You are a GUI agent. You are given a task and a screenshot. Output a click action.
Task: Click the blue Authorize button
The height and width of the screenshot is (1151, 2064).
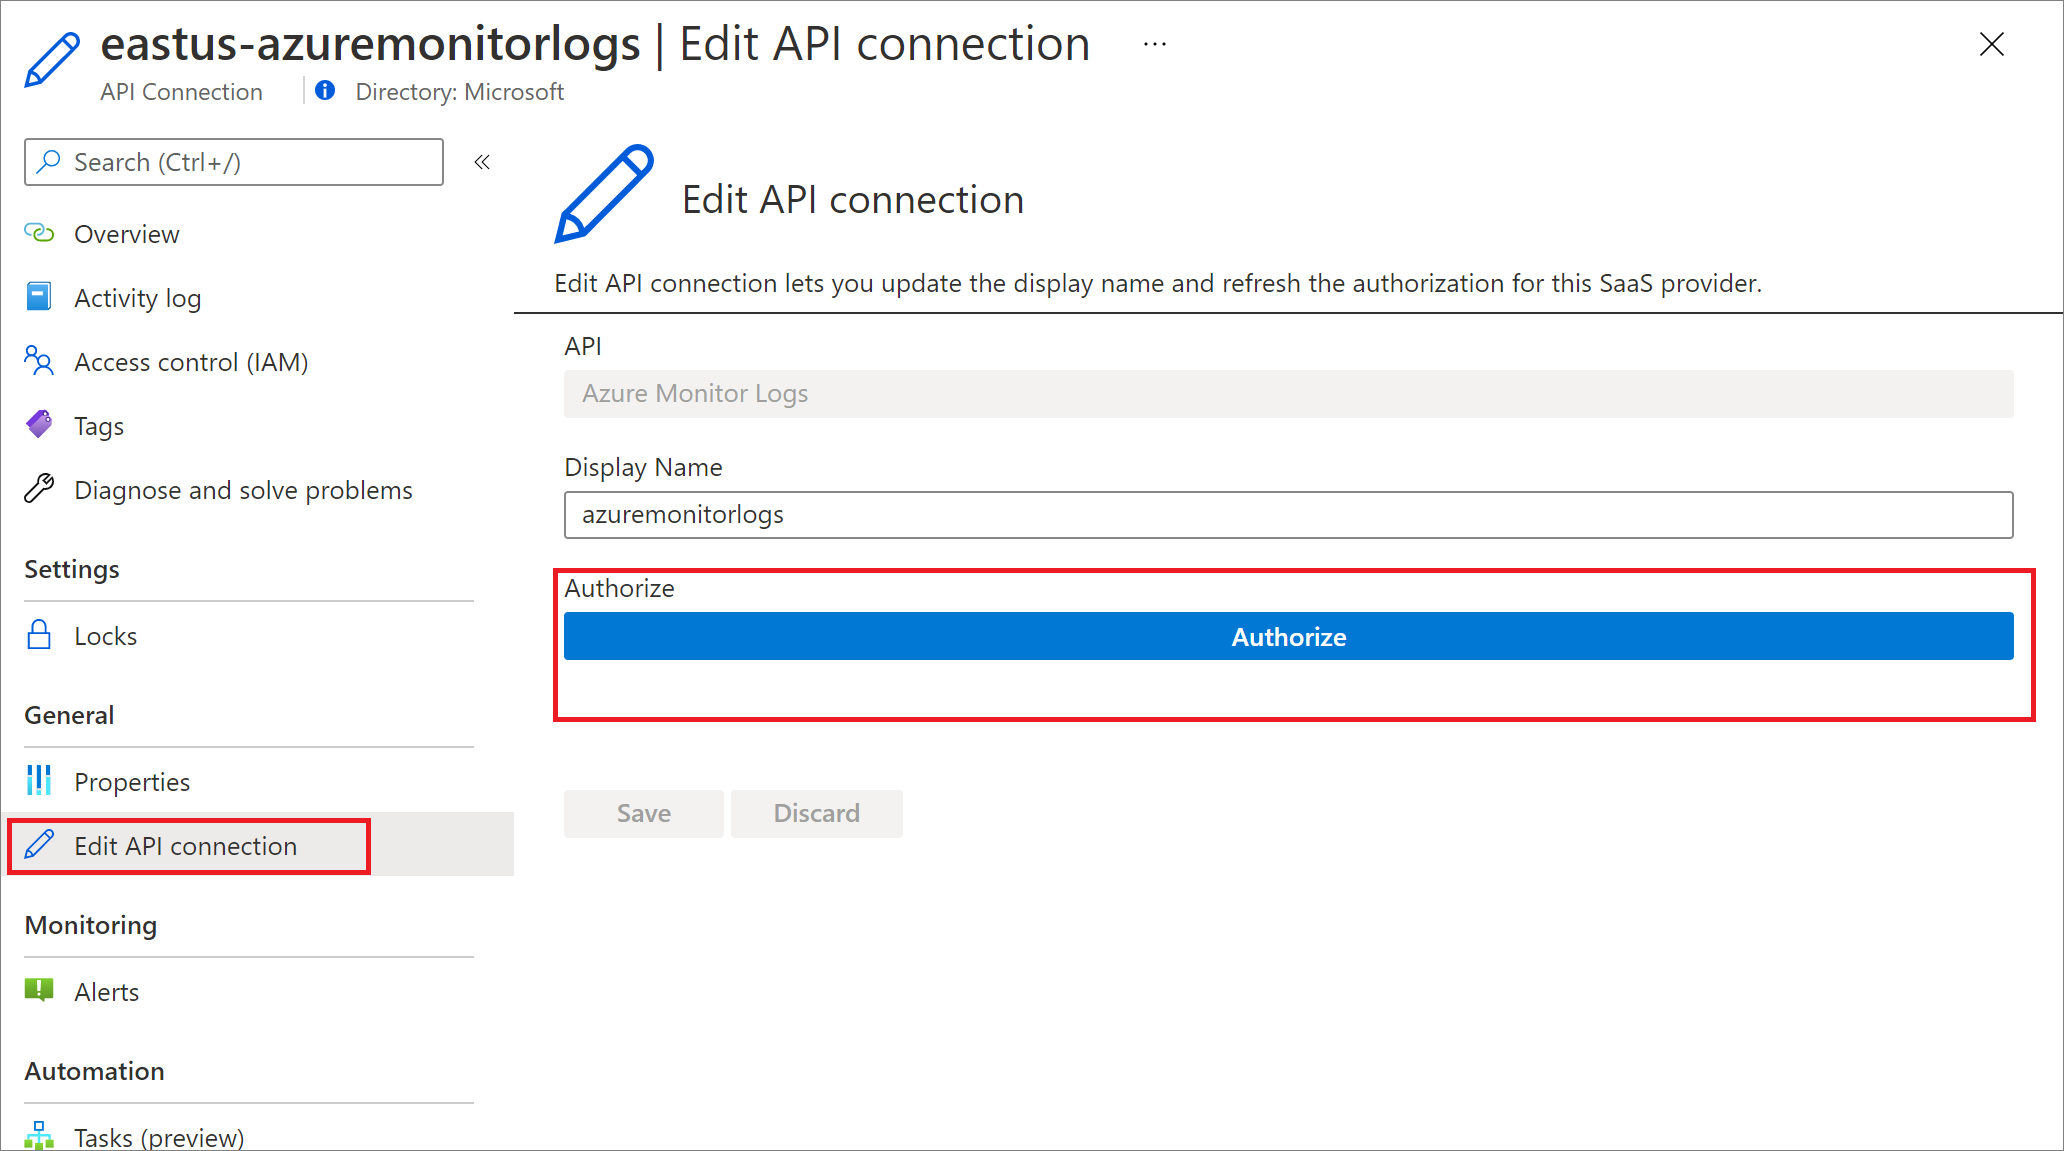pos(1288,636)
